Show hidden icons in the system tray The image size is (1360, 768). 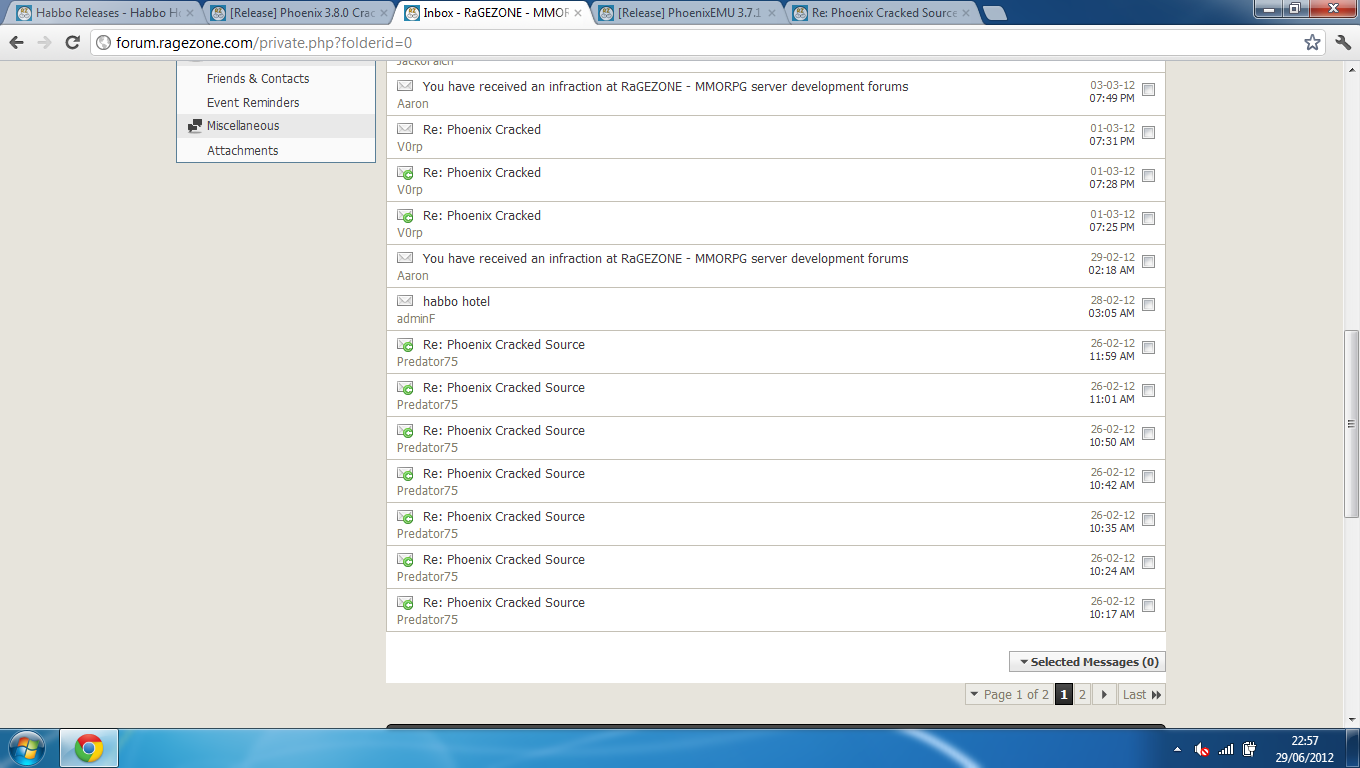[1177, 749]
